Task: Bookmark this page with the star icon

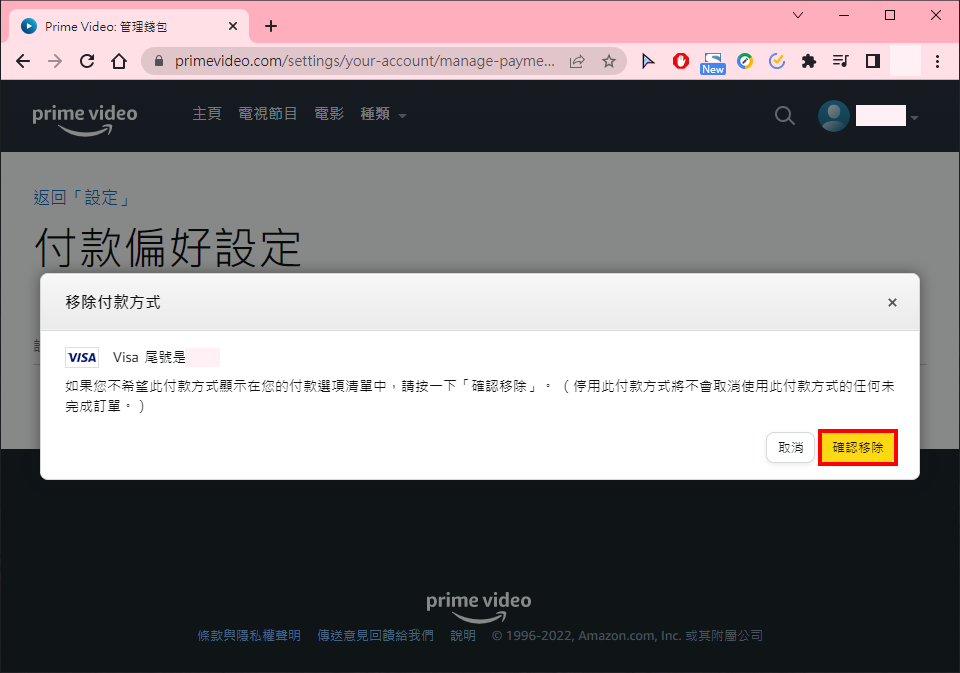Action: pyautogui.click(x=609, y=61)
